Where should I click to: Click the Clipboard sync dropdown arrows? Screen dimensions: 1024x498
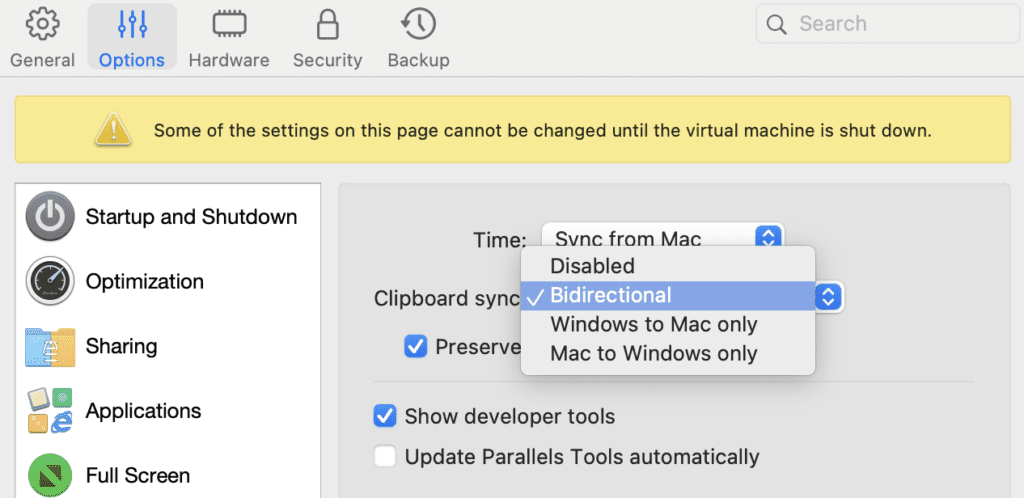826,297
